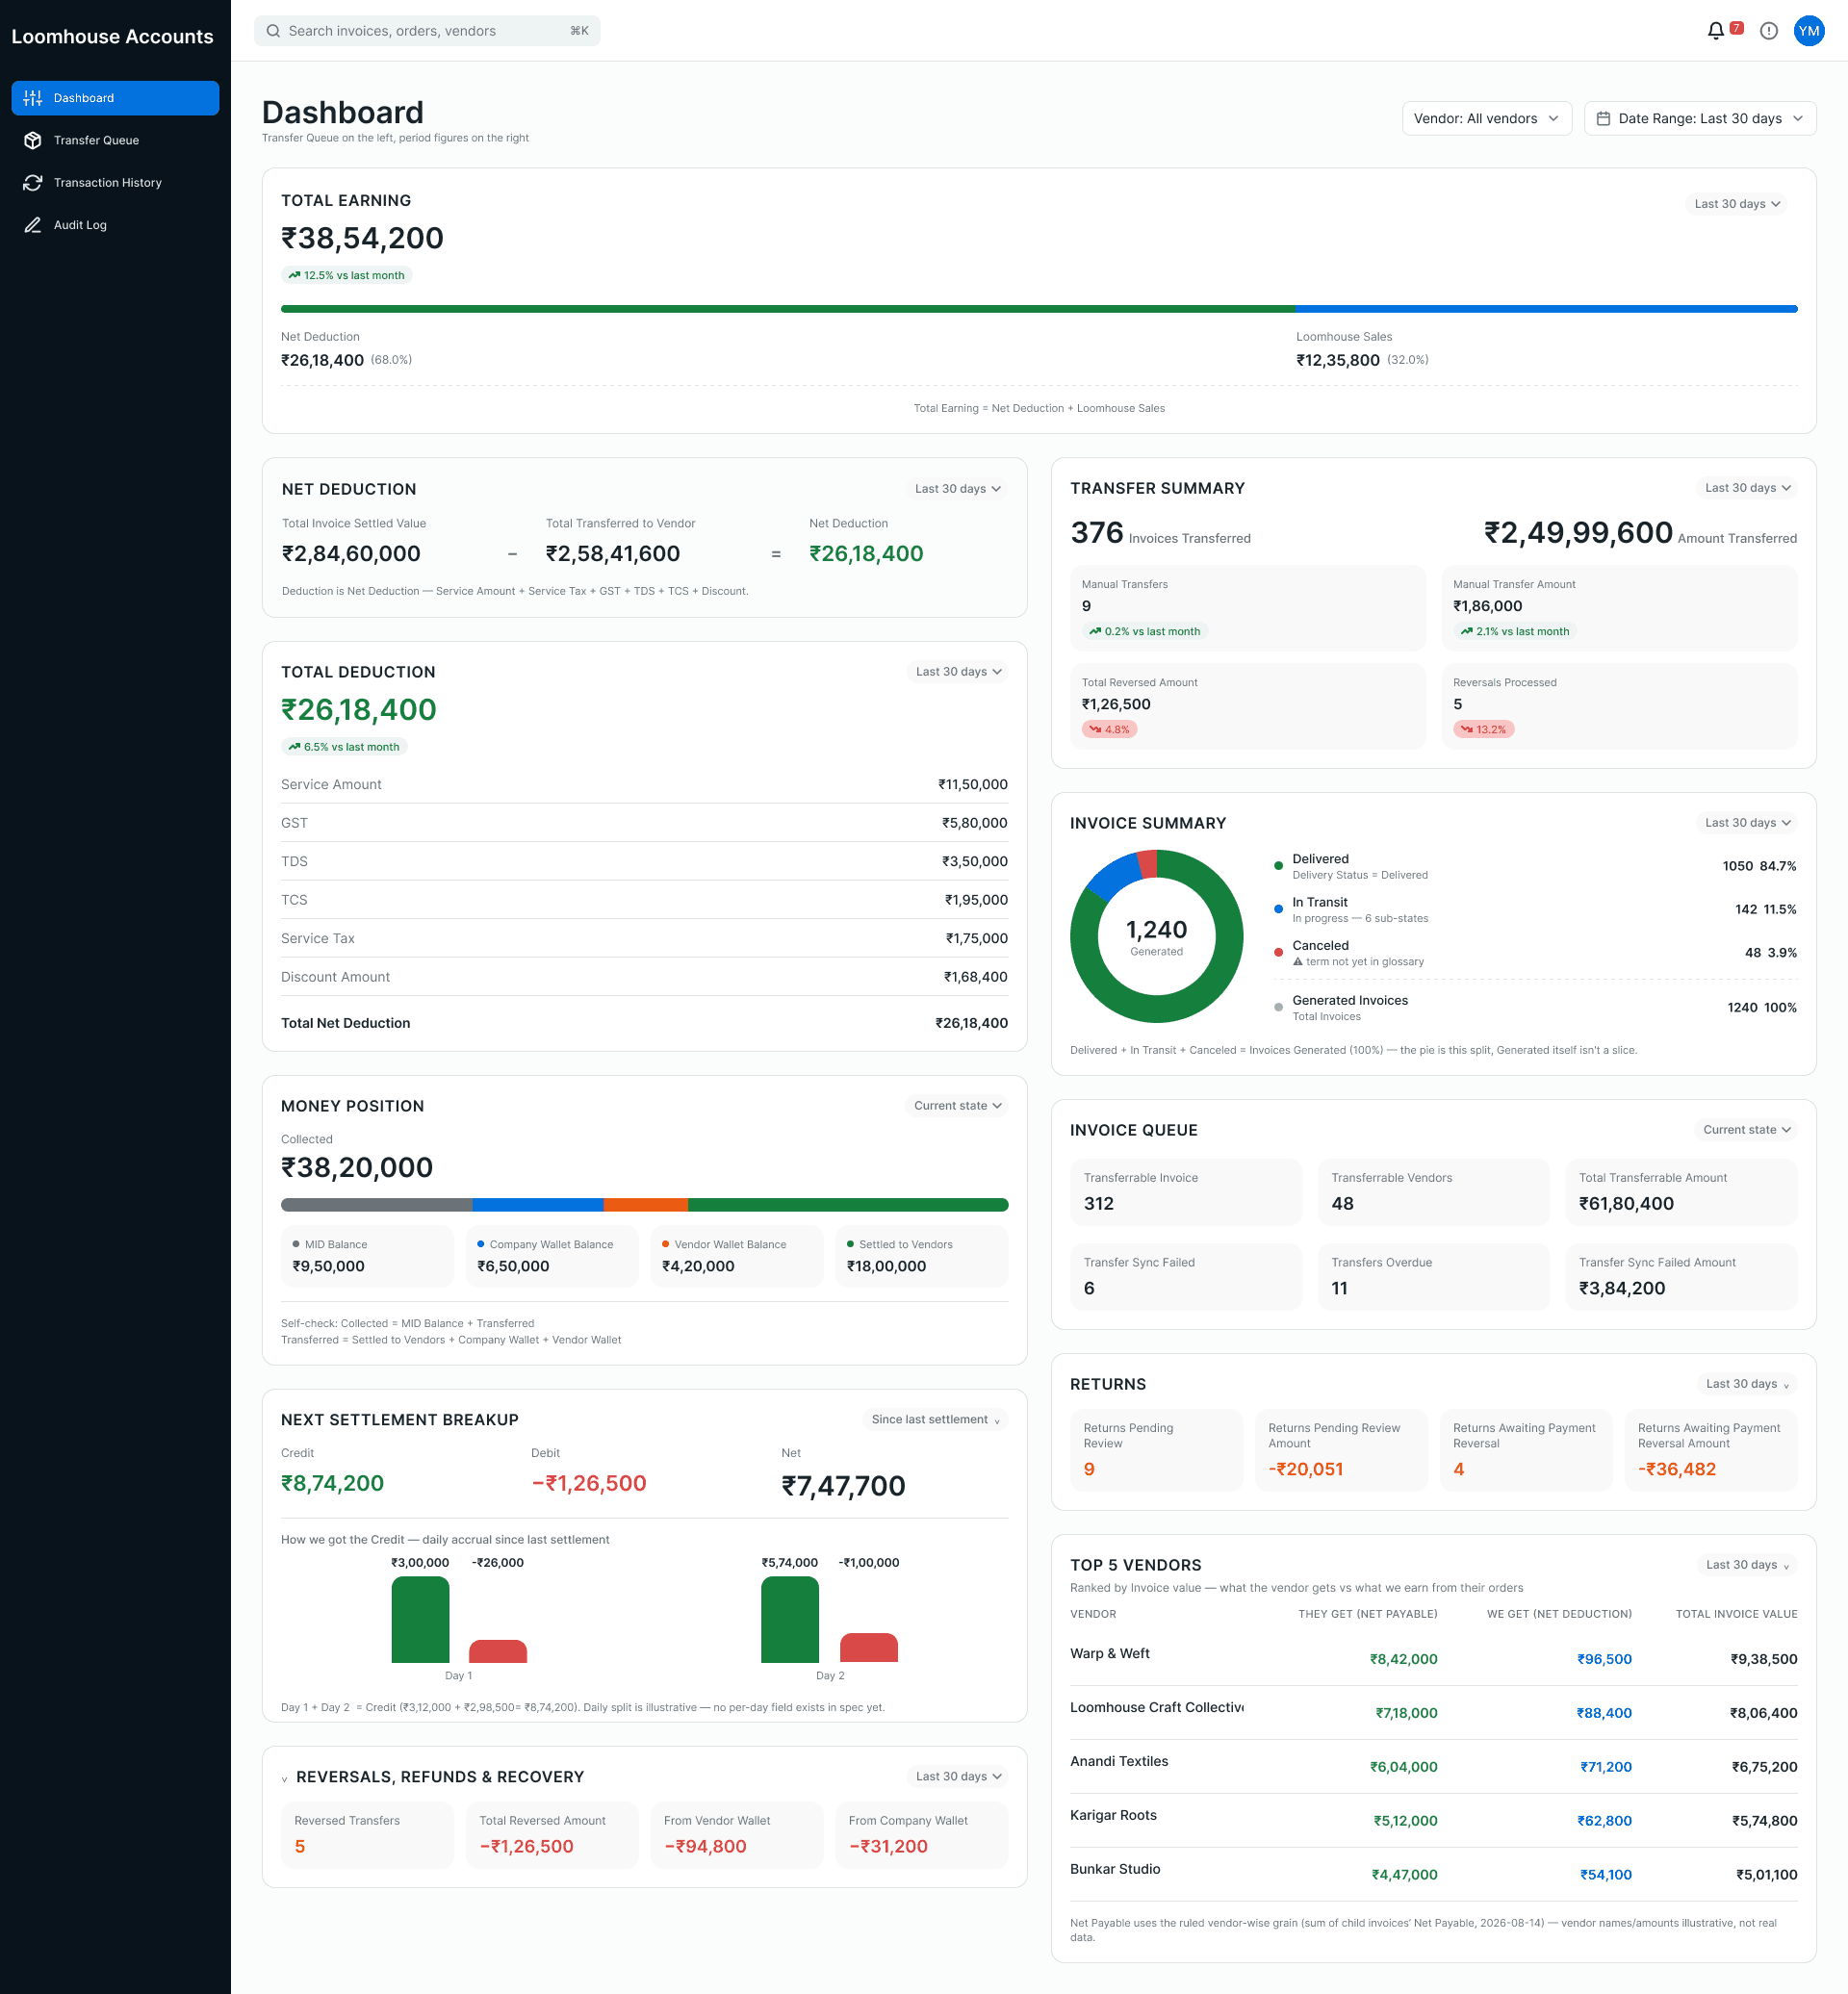This screenshot has height=1994, width=1848.
Task: Click the help info circle icon
Action: coord(1768,31)
